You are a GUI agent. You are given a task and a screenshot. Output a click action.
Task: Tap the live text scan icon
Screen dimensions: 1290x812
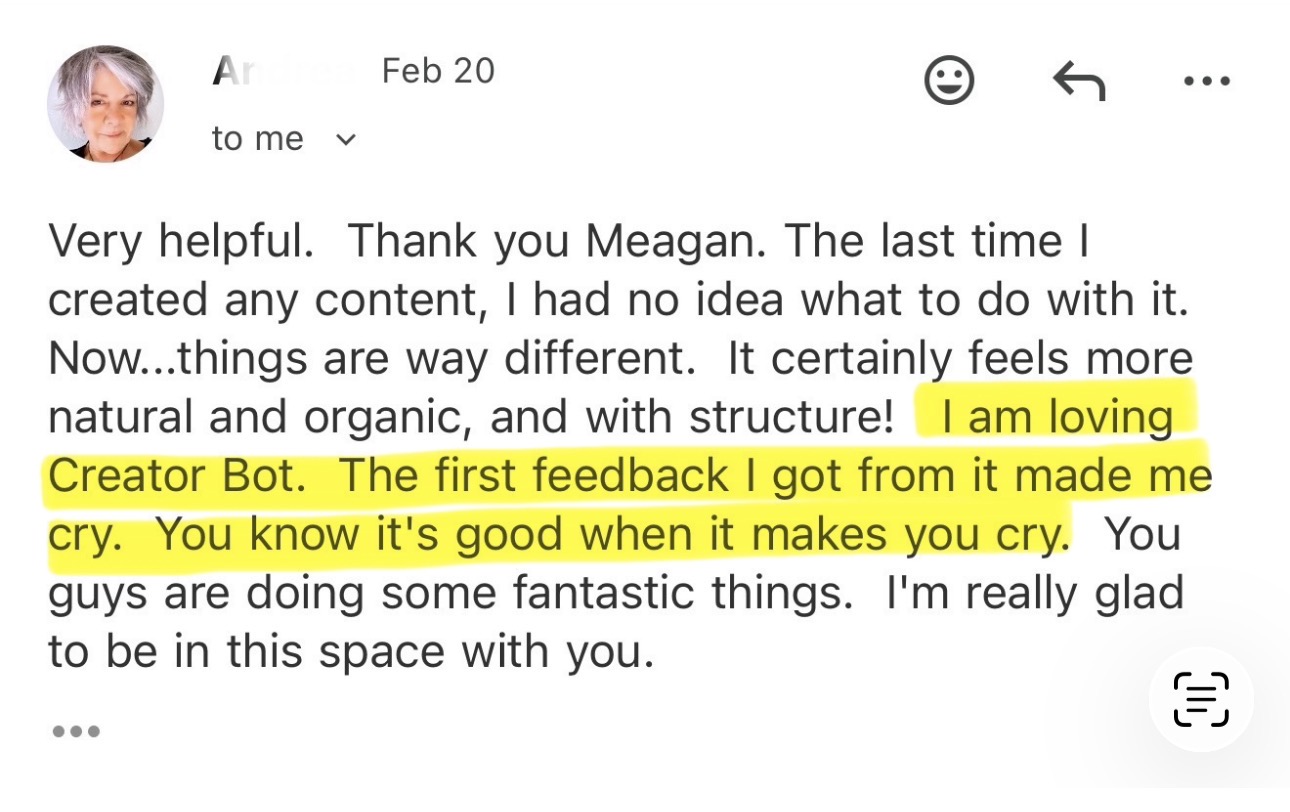[x=1200, y=698]
